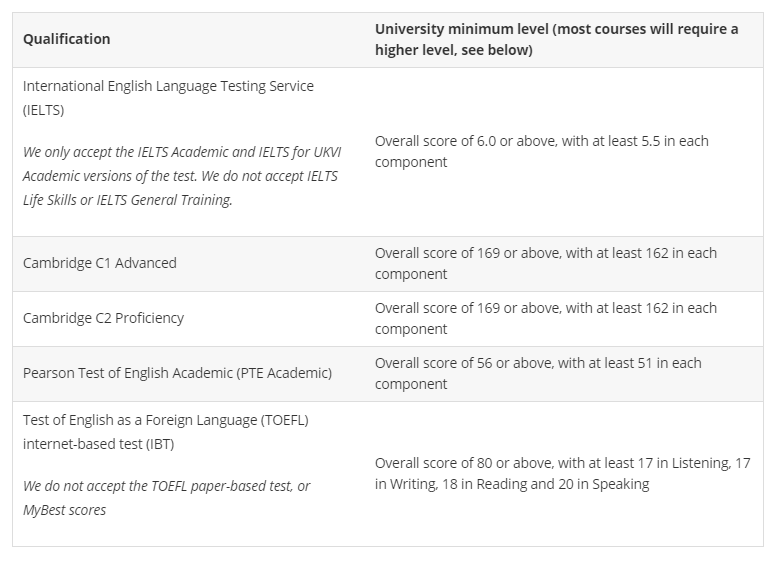
Task: Select the Cambridge C1 Advanced row label
Action: [x=100, y=263]
